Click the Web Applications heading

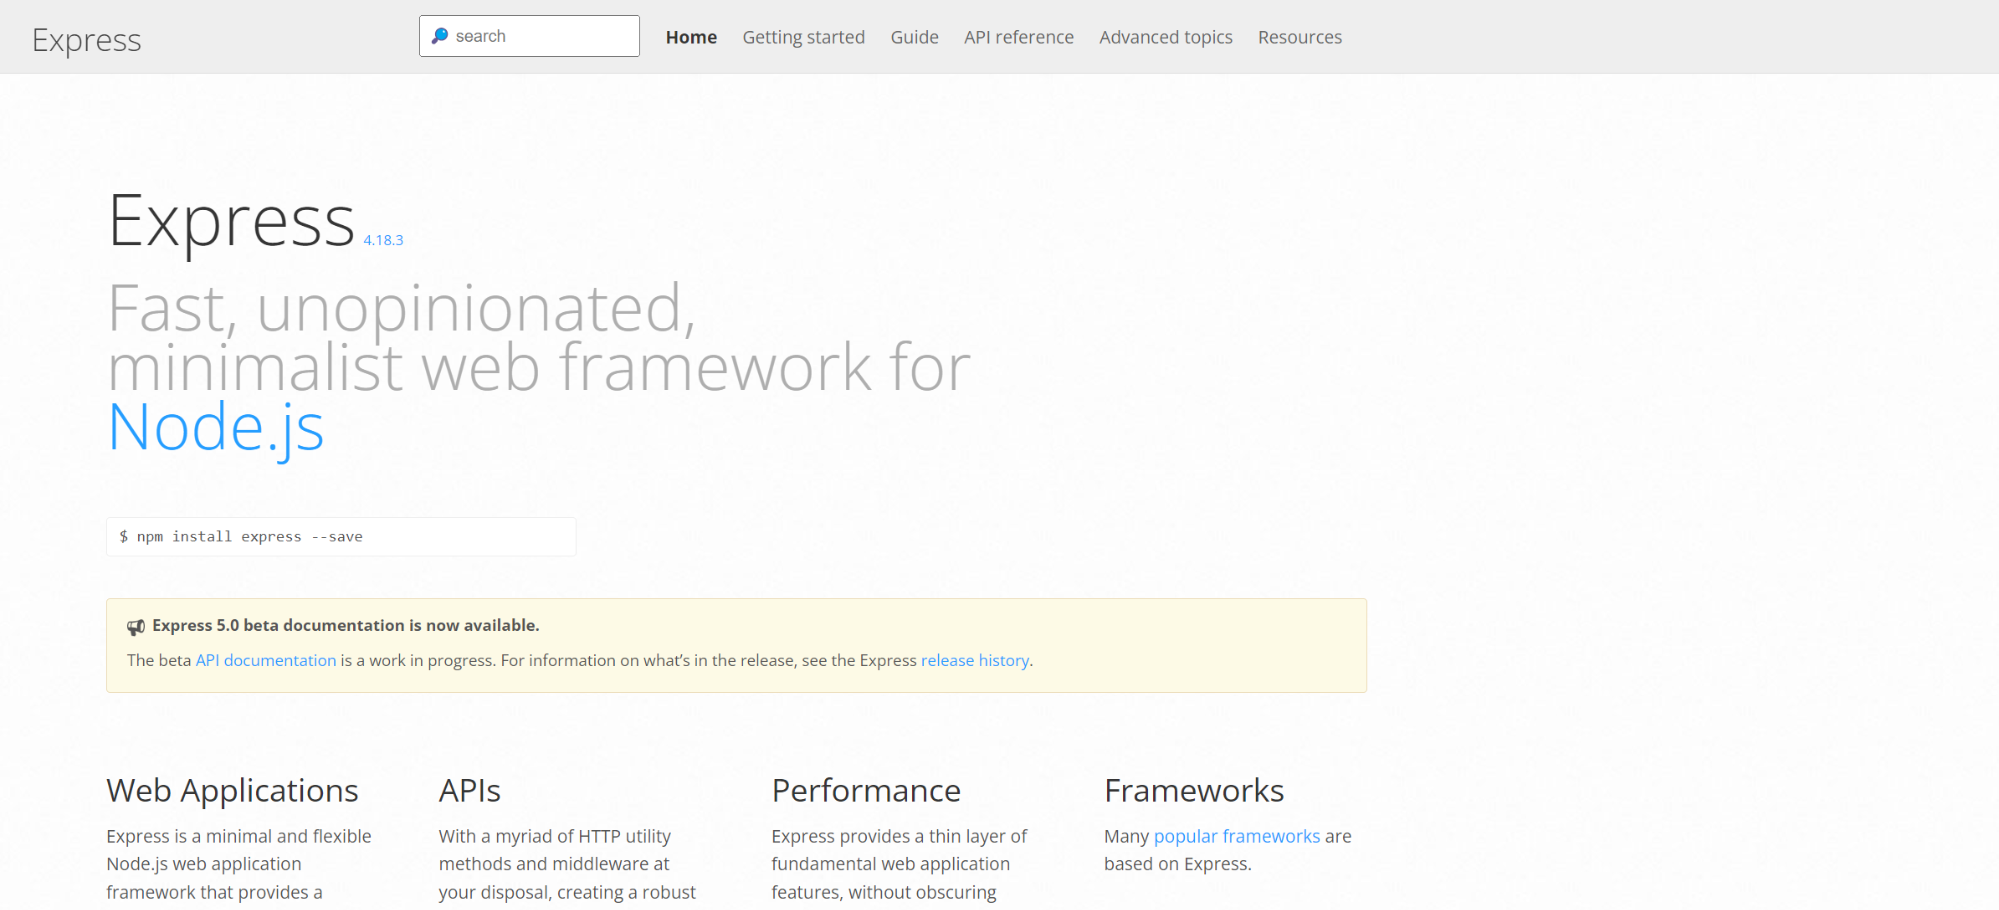(232, 790)
